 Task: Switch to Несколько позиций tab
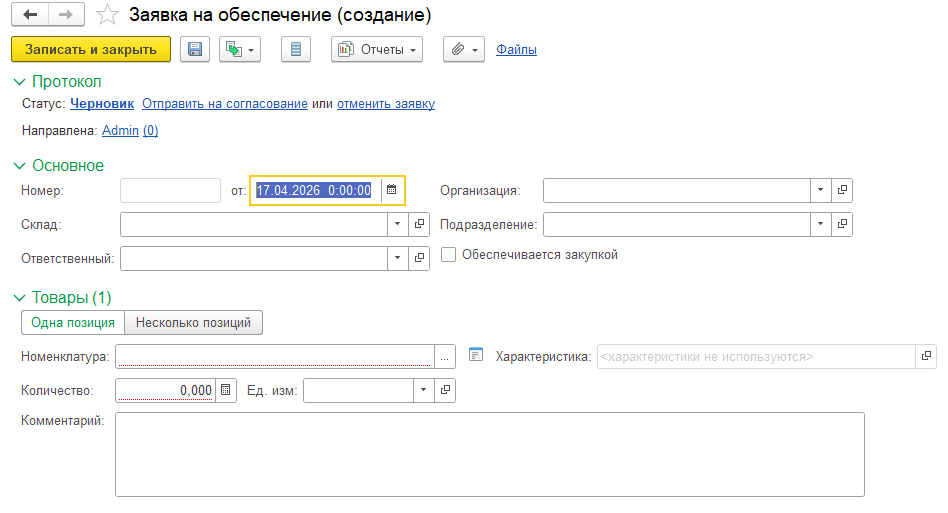coord(193,322)
